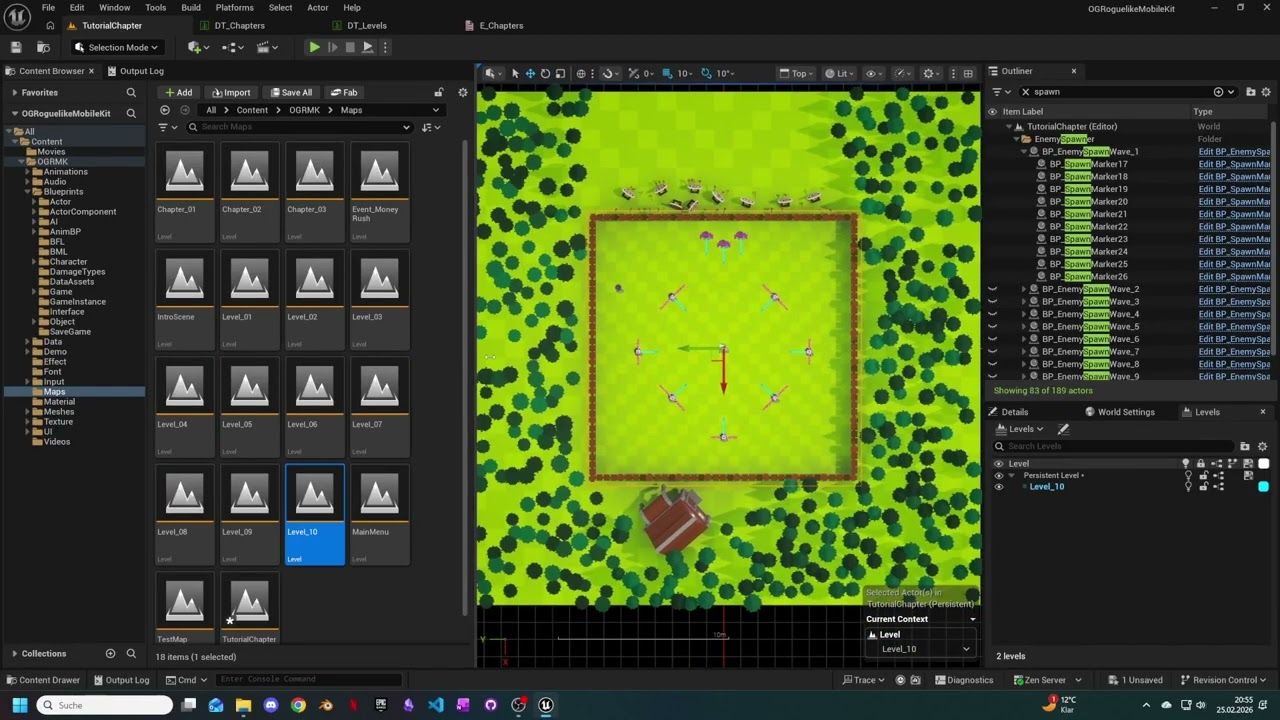Select the MainMenu map thumbnail
This screenshot has height=720, width=1280.
[x=379, y=514]
